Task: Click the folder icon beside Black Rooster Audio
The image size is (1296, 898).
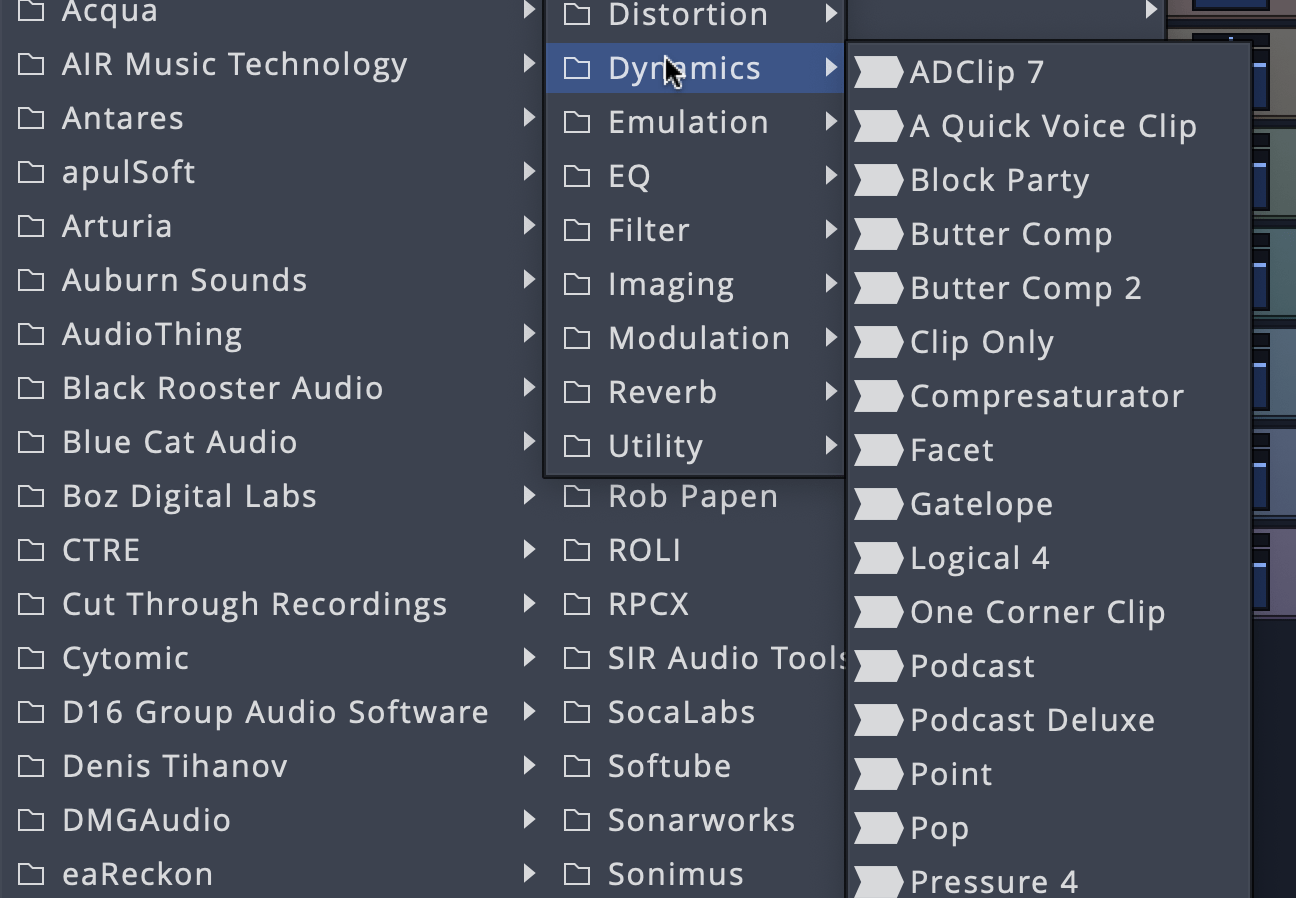Action: pos(30,388)
